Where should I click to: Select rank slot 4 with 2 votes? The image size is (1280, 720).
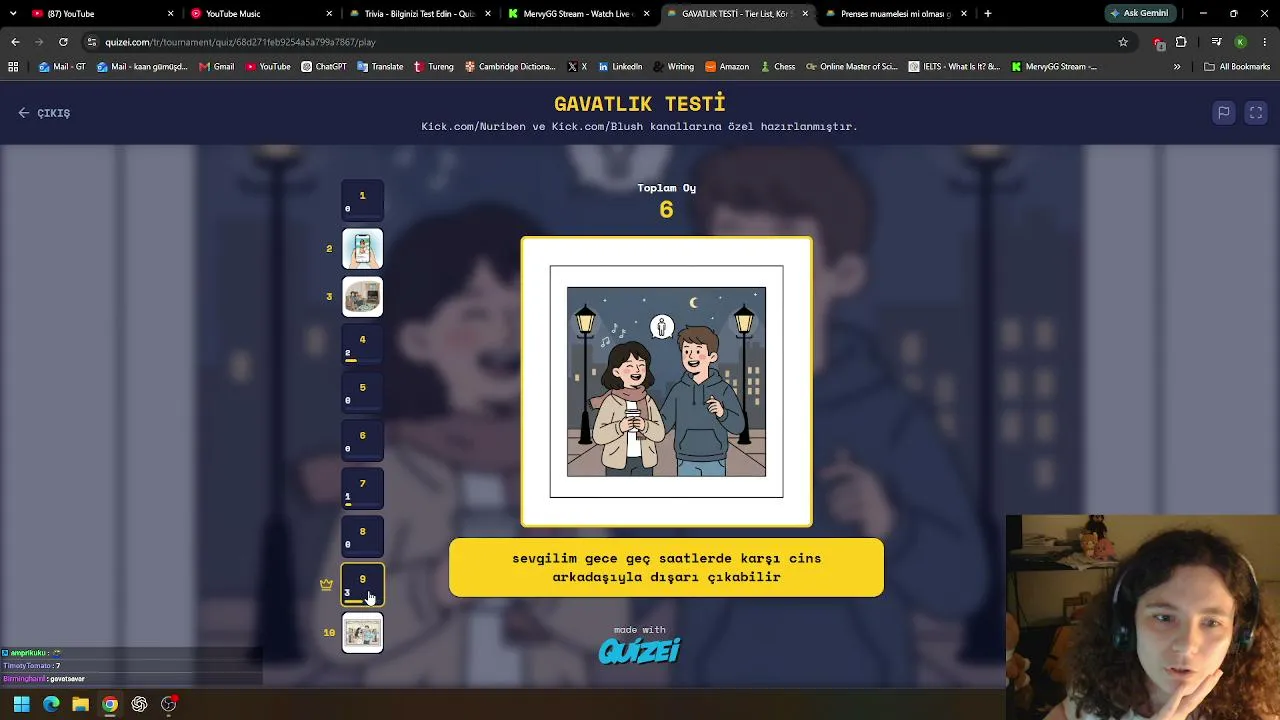click(362, 345)
